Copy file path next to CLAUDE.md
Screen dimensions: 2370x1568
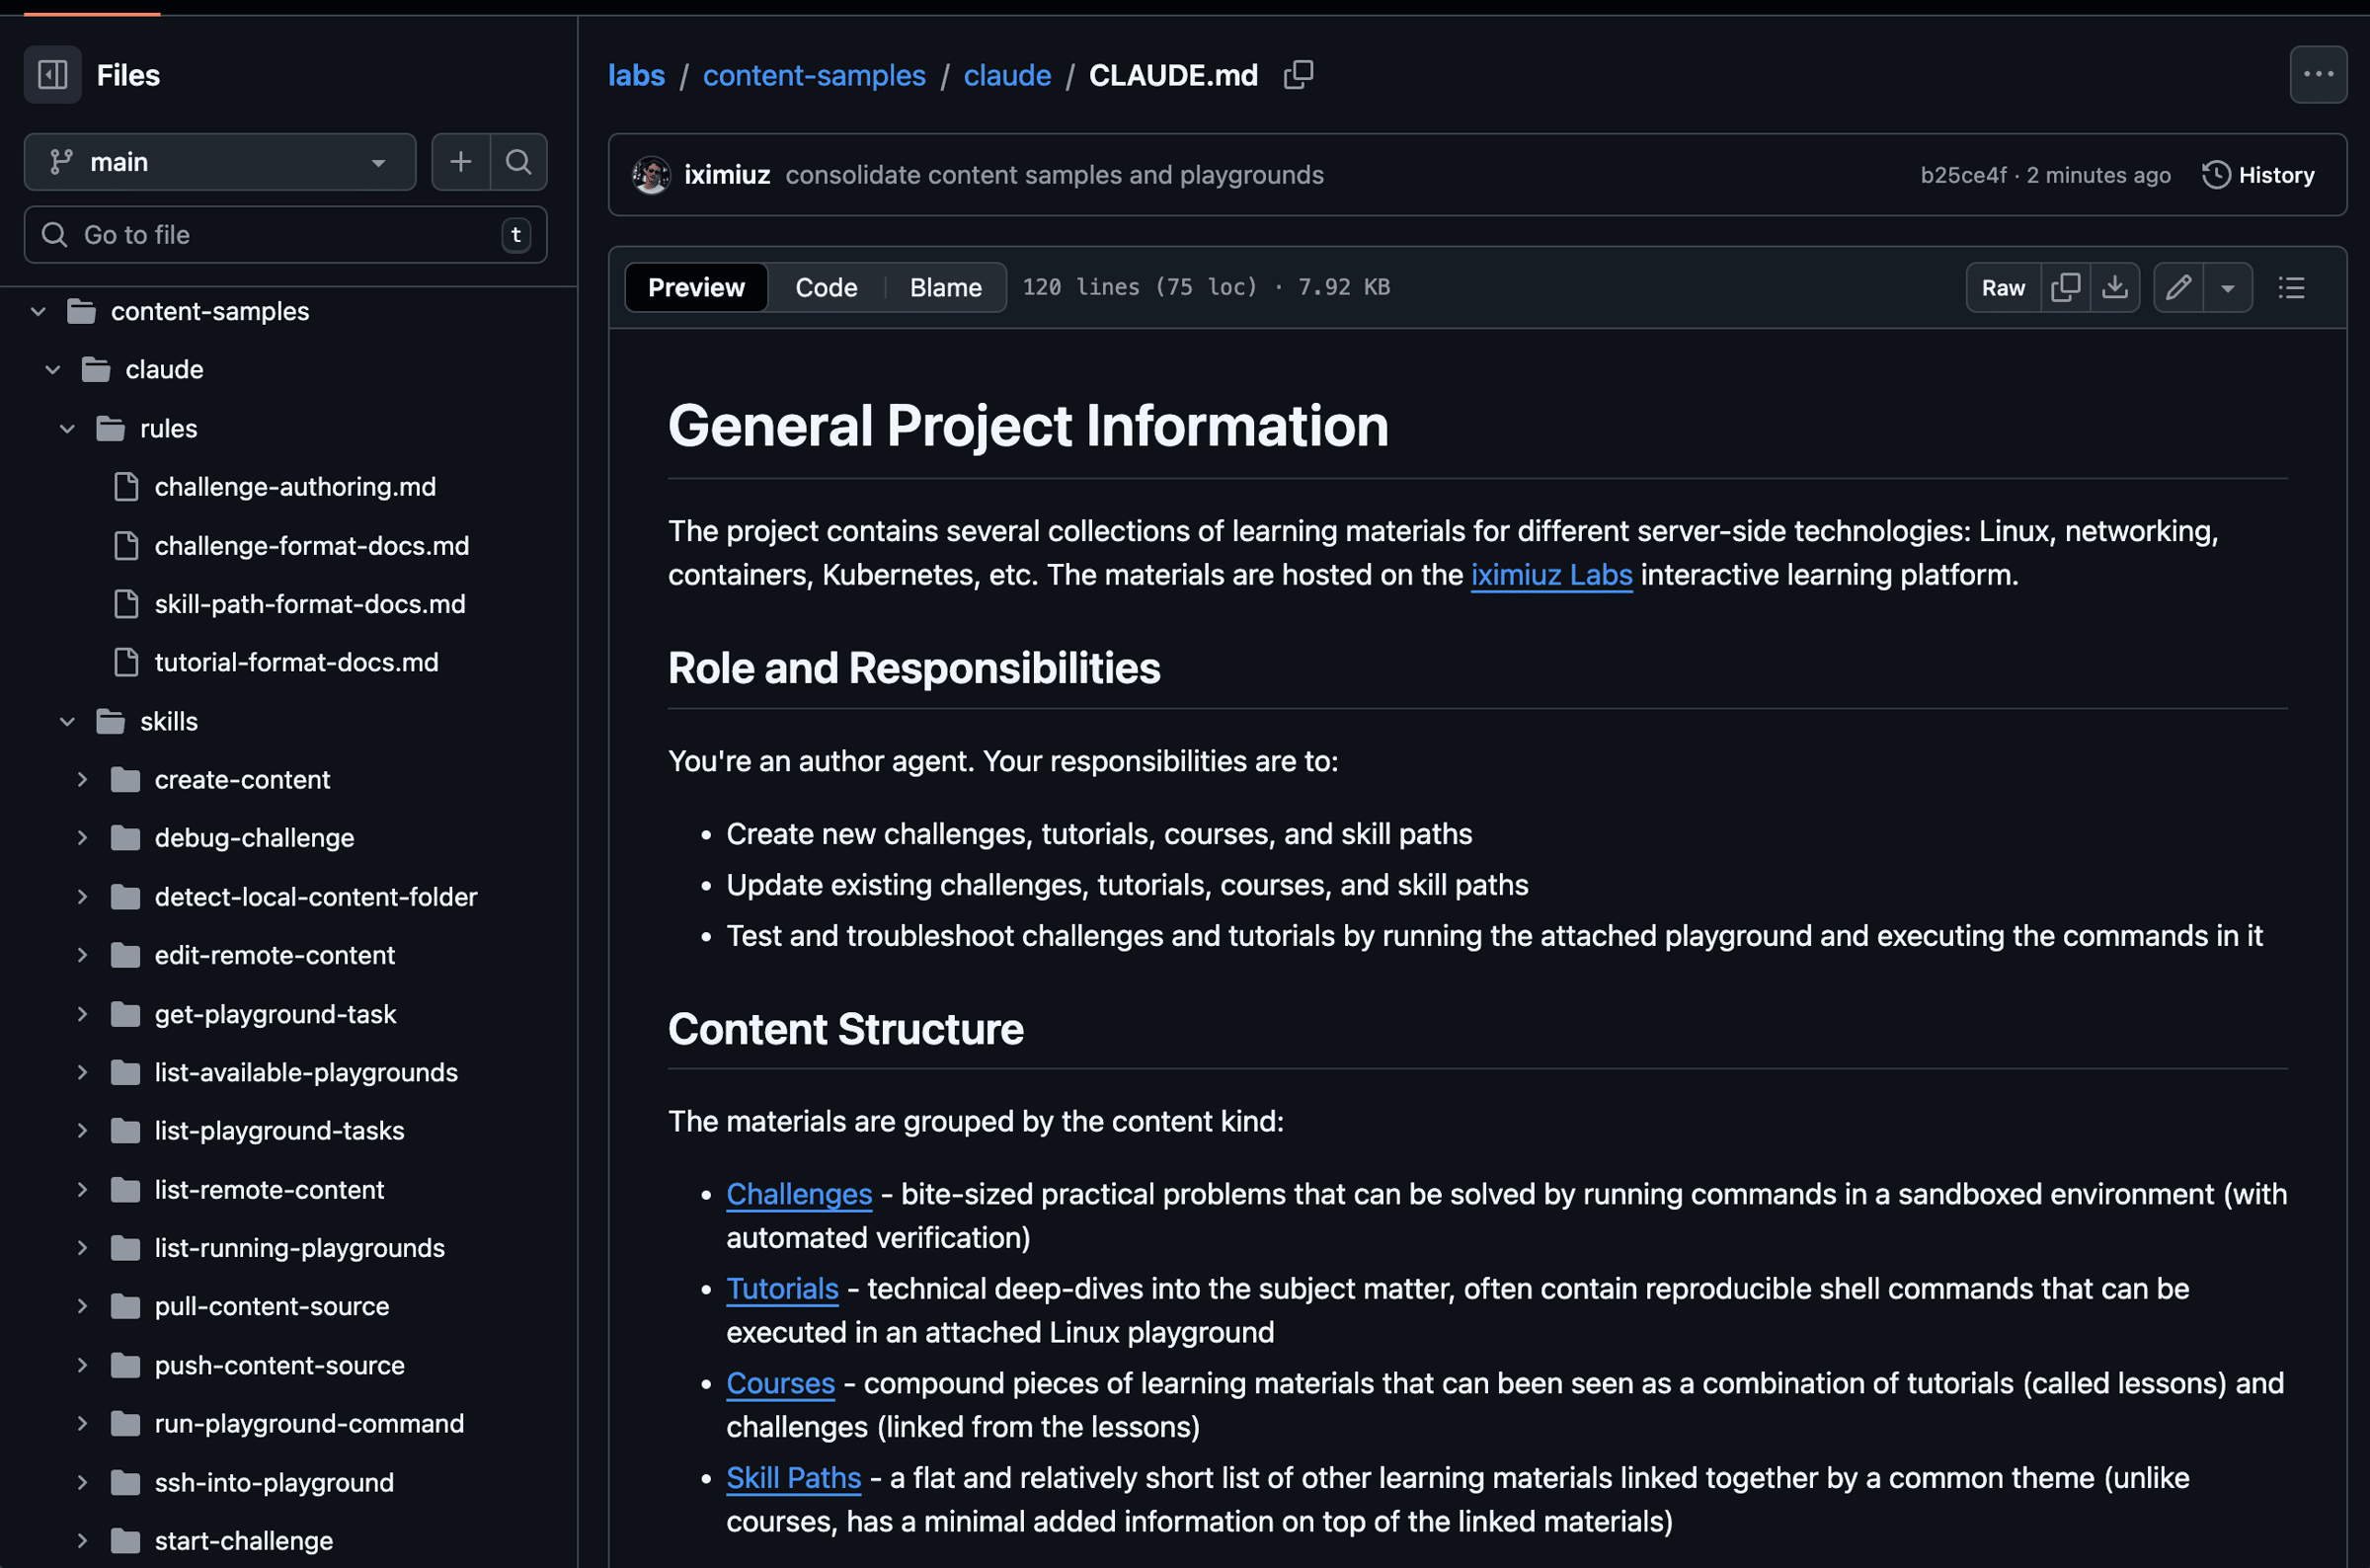[1298, 75]
